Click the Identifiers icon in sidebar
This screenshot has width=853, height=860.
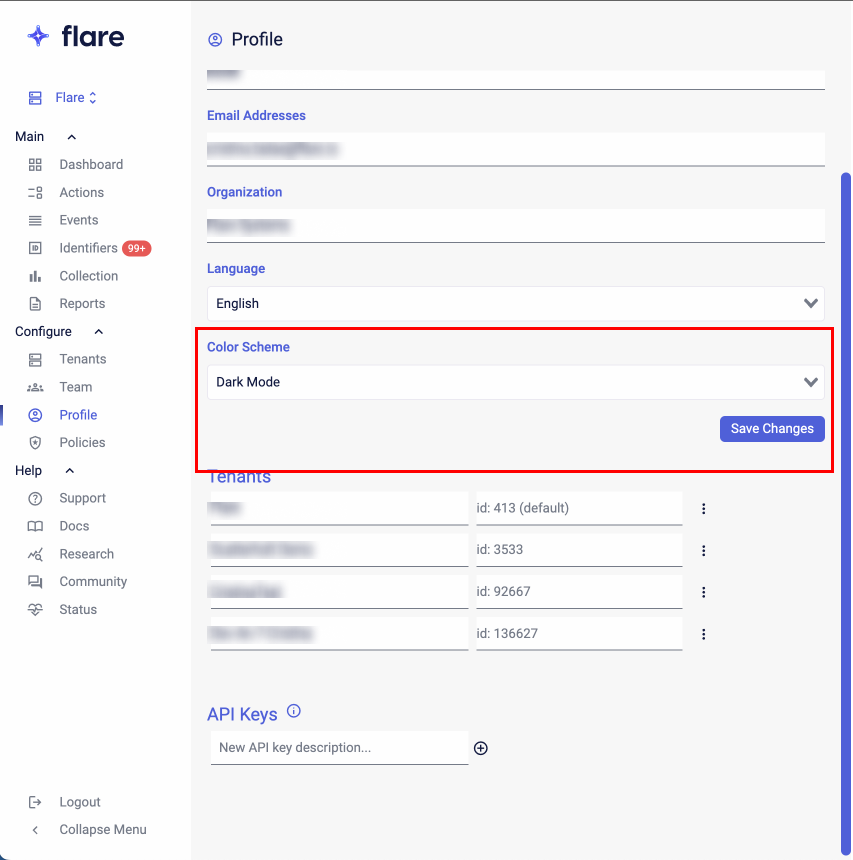35,248
